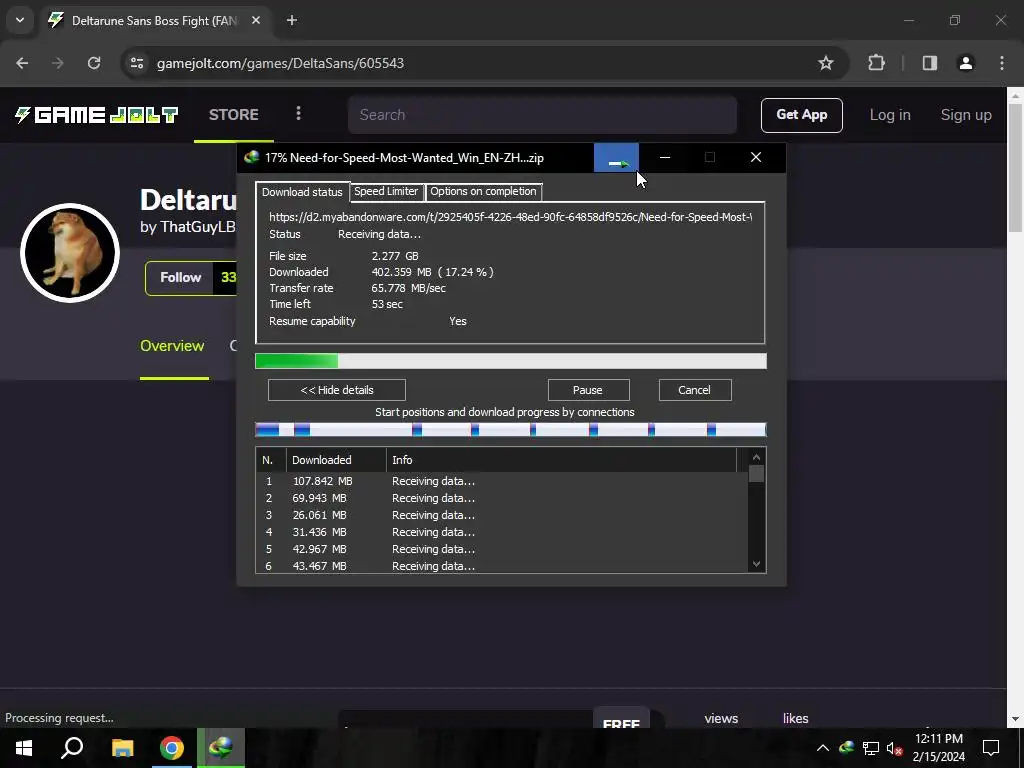Click the Shiba dog game thumbnail
1024x768 pixels.
tap(70, 252)
